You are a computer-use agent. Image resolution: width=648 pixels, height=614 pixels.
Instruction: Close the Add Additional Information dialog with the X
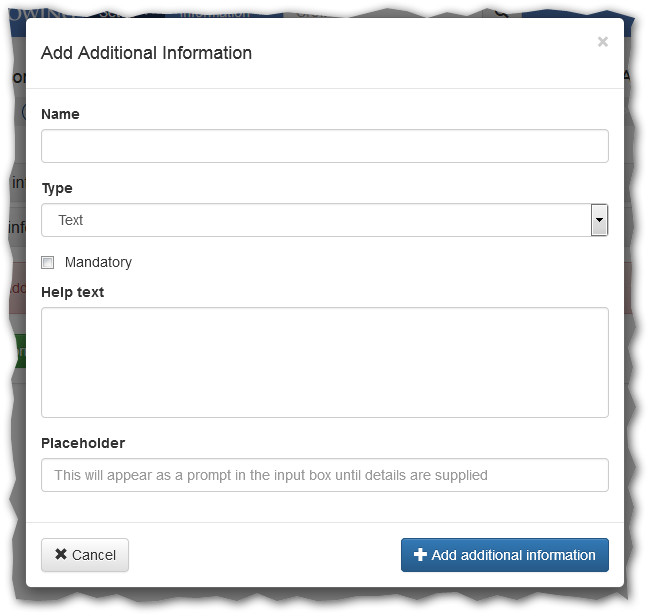[x=602, y=42]
